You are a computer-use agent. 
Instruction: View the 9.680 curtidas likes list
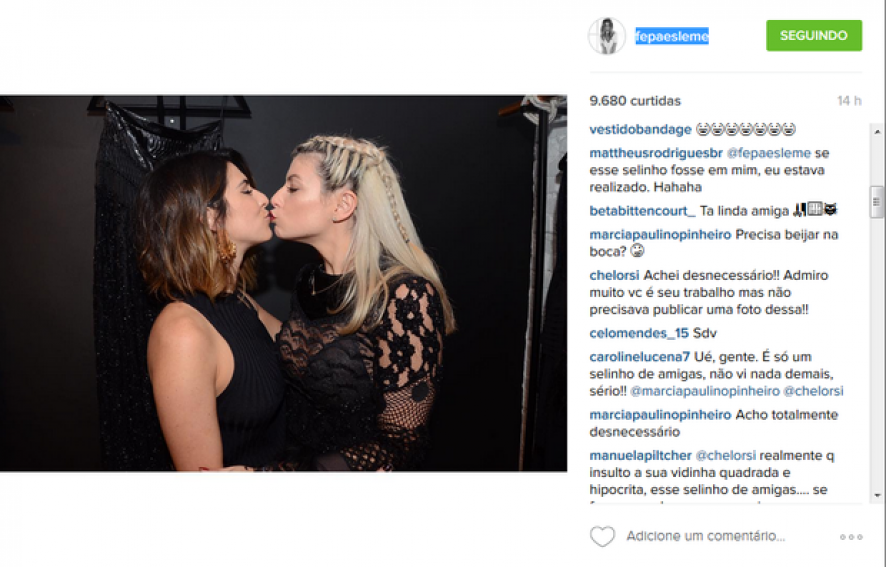click(635, 101)
